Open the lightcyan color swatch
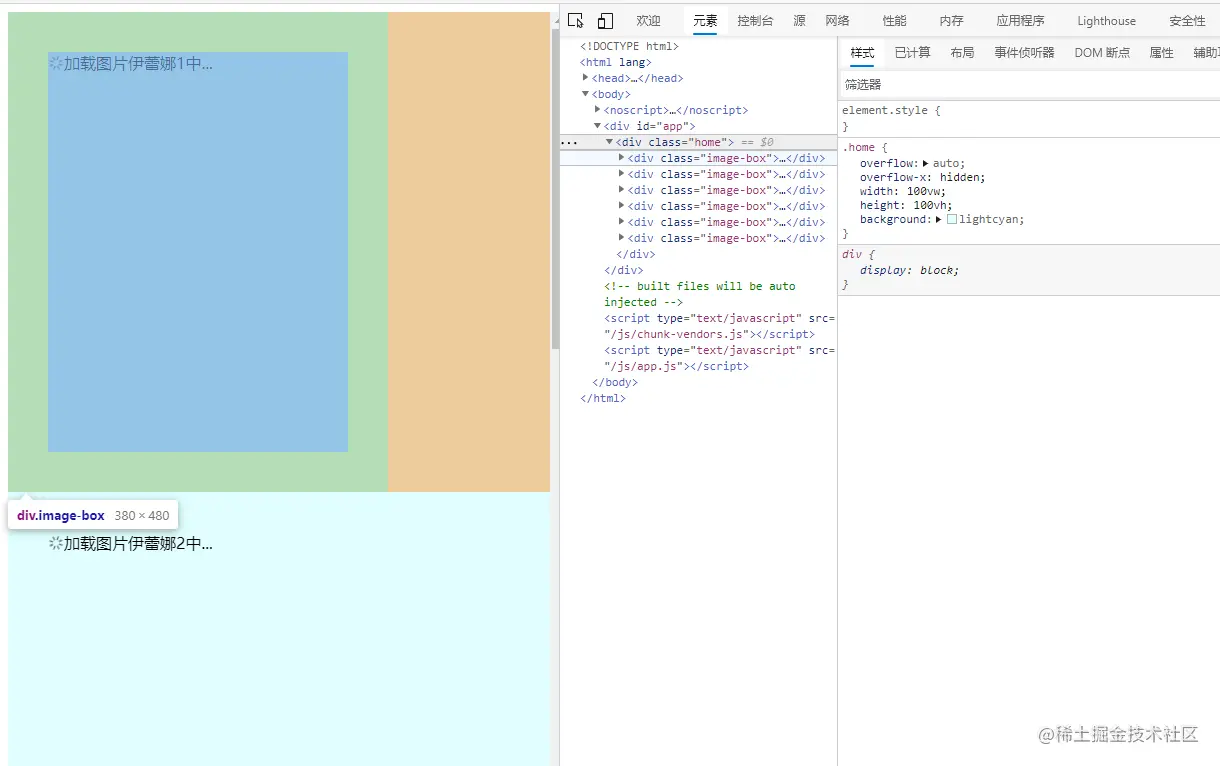 (x=952, y=219)
